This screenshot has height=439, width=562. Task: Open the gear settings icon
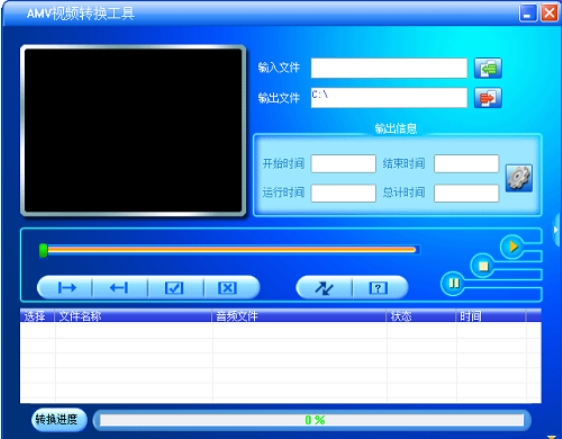point(519,178)
